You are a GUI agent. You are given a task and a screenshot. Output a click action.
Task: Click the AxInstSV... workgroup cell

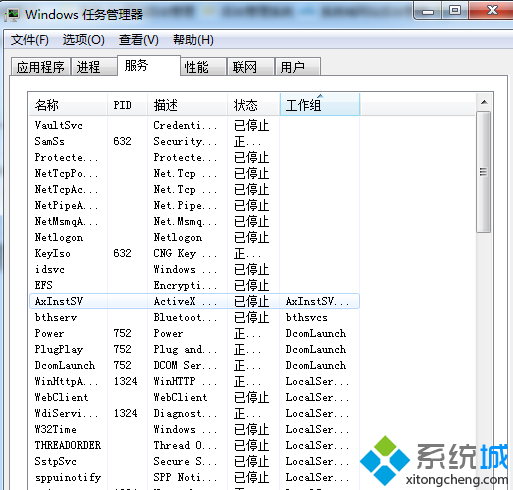click(x=317, y=301)
